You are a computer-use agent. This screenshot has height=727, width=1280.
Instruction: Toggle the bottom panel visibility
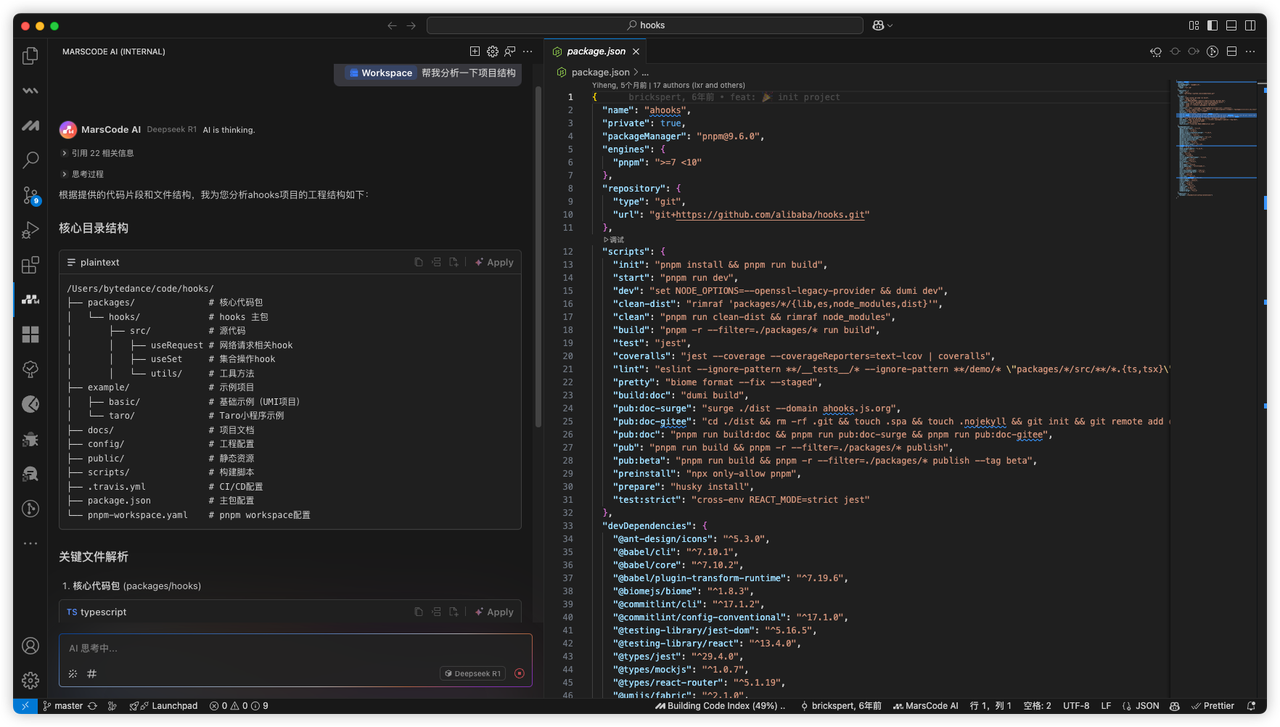[x=1232, y=25]
